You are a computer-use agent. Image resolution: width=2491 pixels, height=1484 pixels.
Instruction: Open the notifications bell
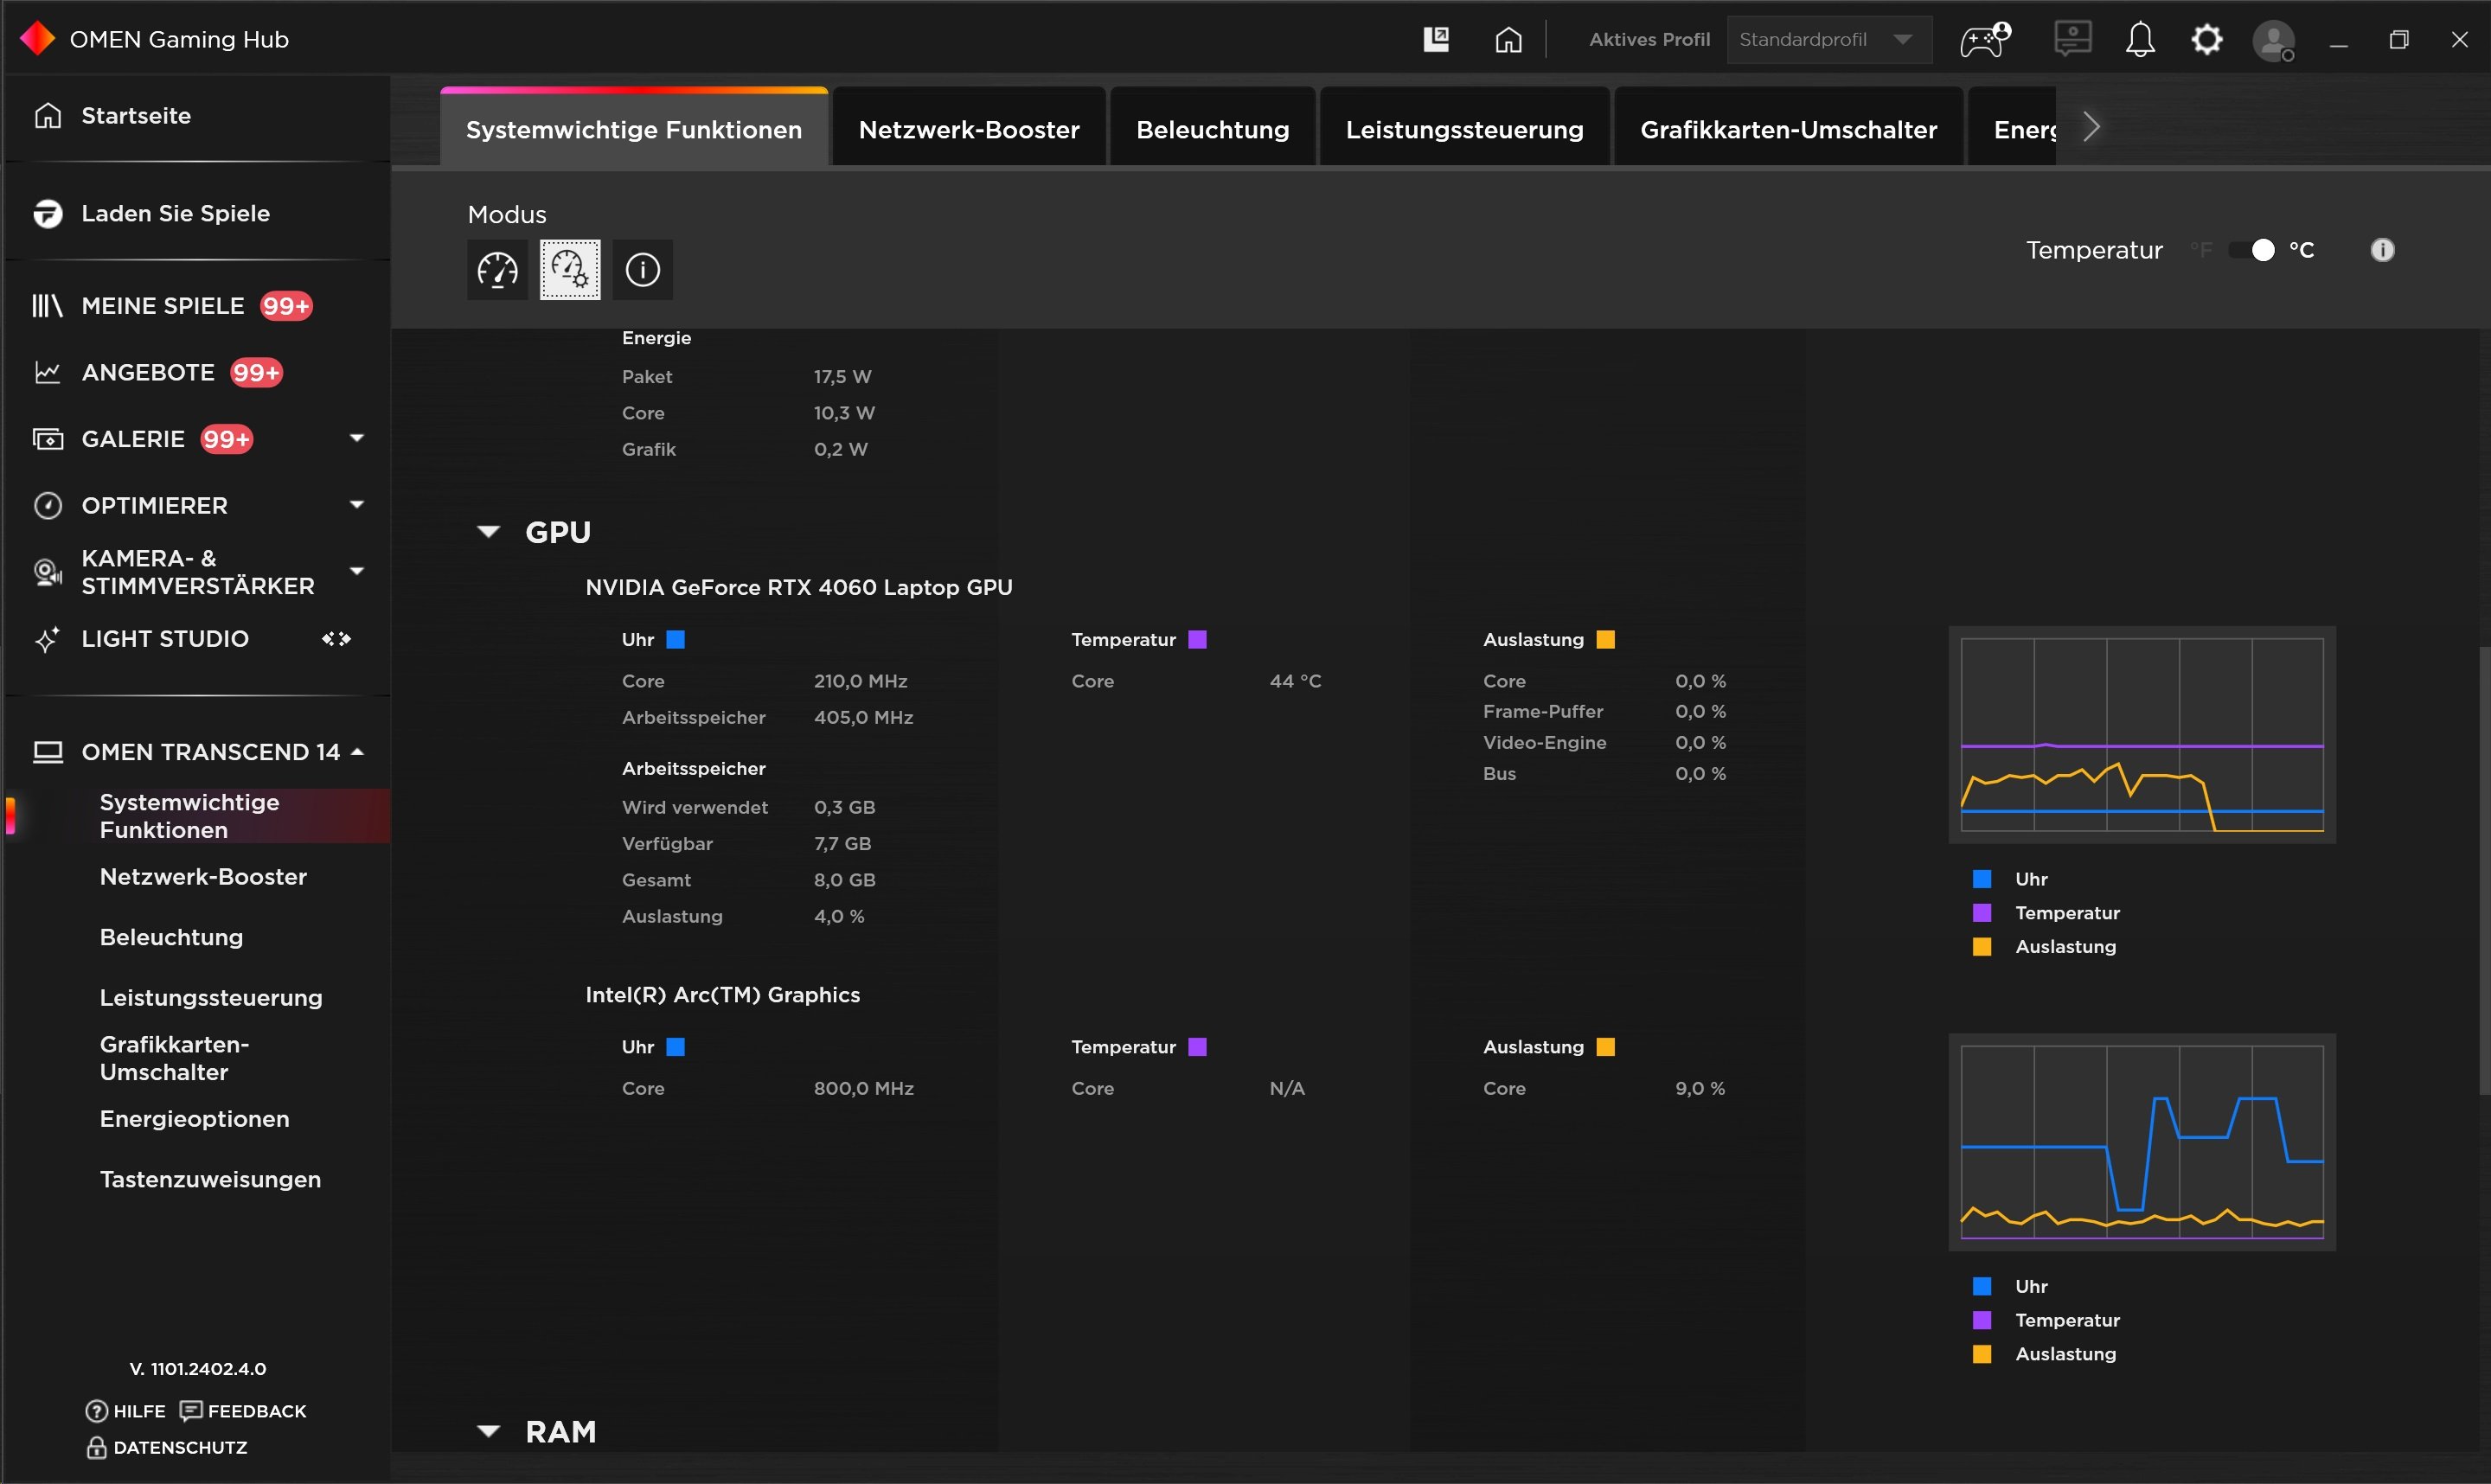(x=2140, y=39)
